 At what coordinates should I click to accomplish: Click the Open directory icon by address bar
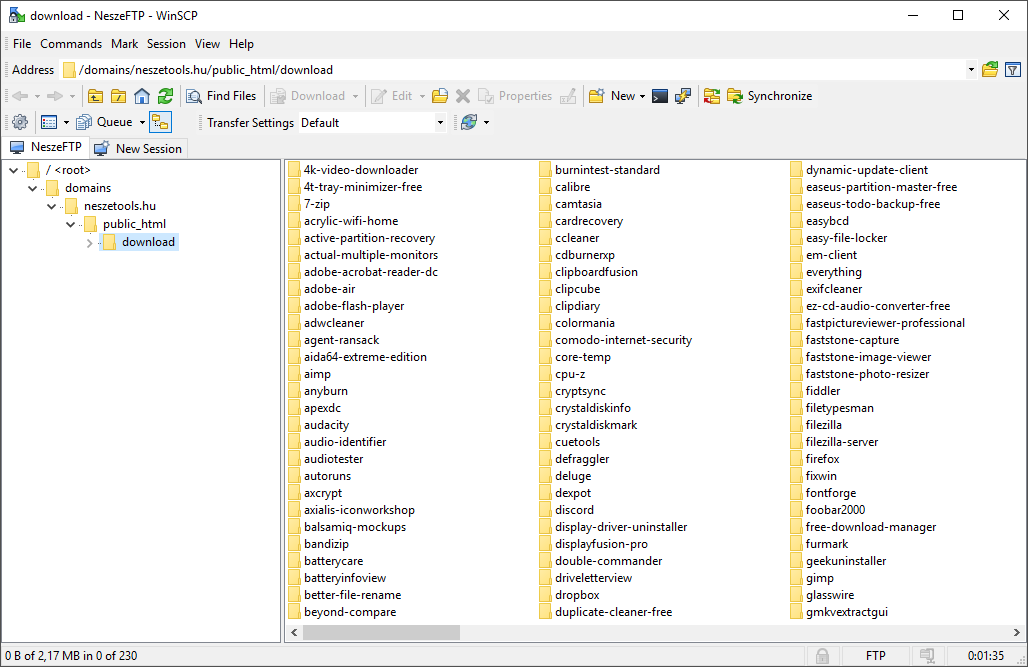tap(990, 70)
